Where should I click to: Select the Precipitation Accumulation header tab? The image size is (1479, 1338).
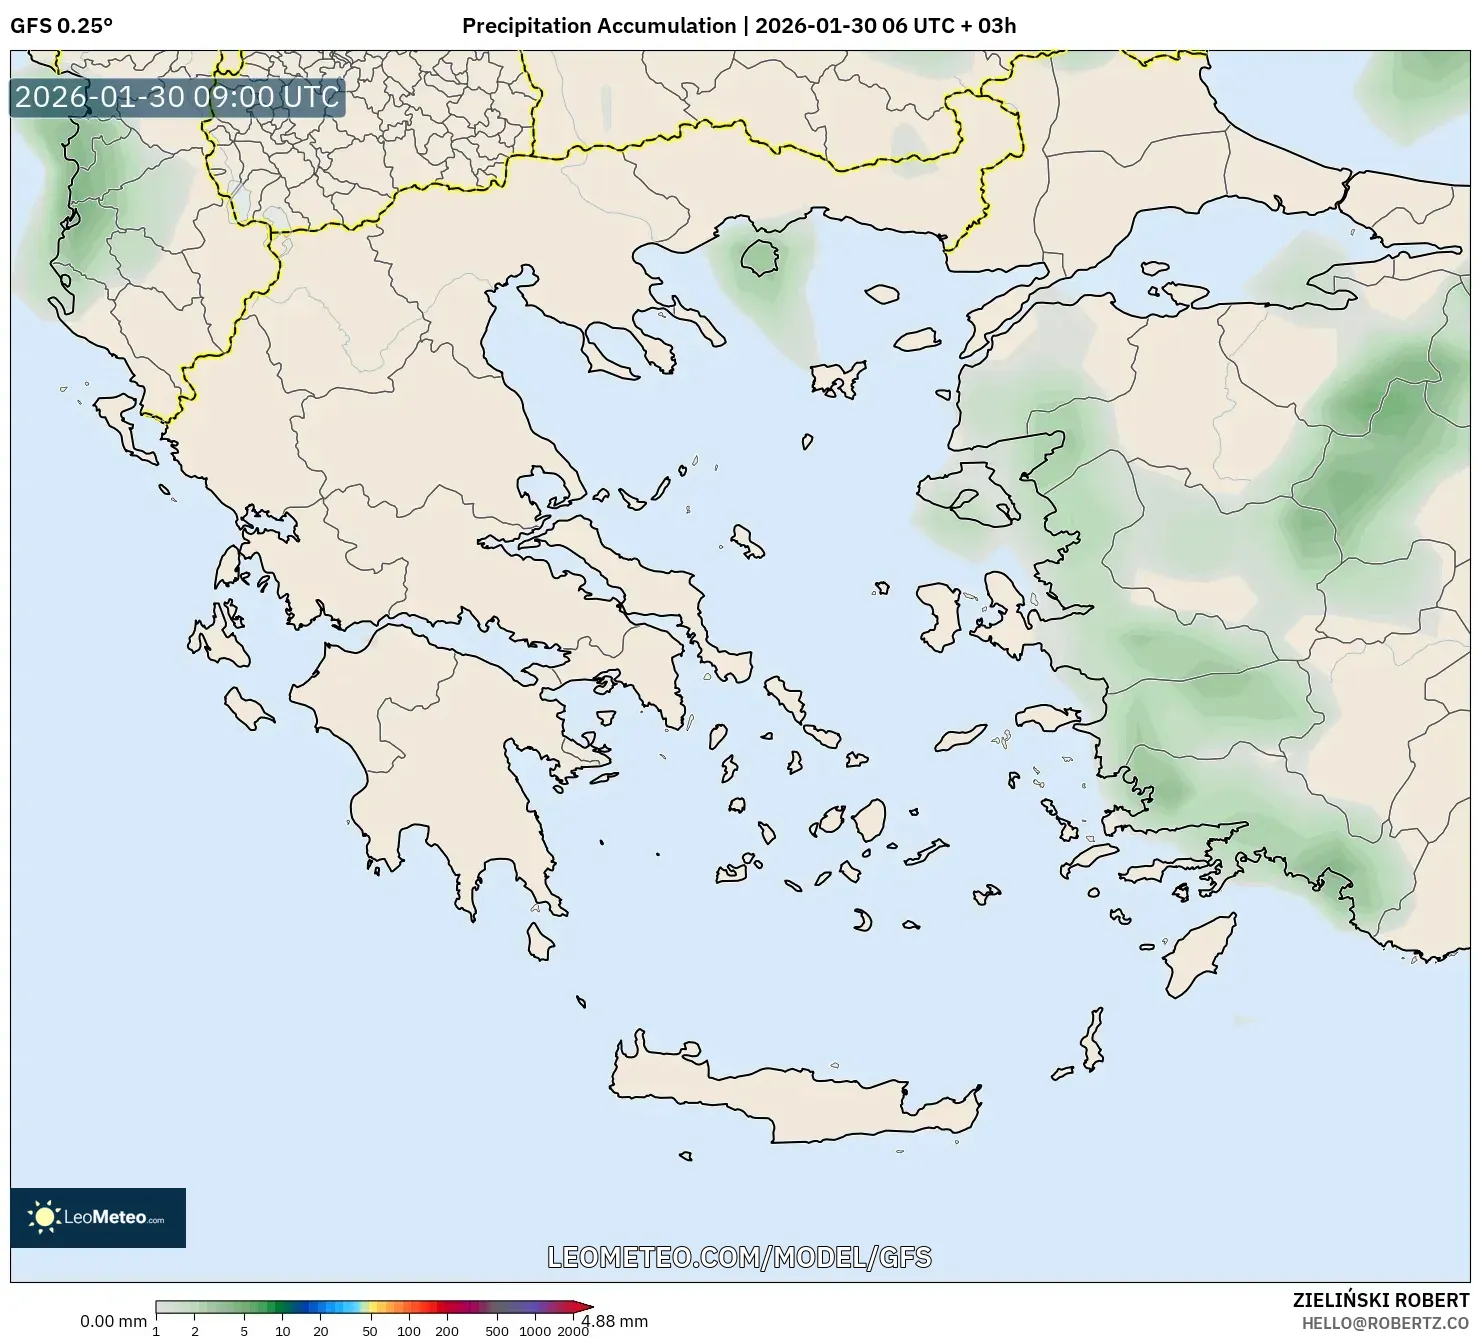tap(600, 27)
